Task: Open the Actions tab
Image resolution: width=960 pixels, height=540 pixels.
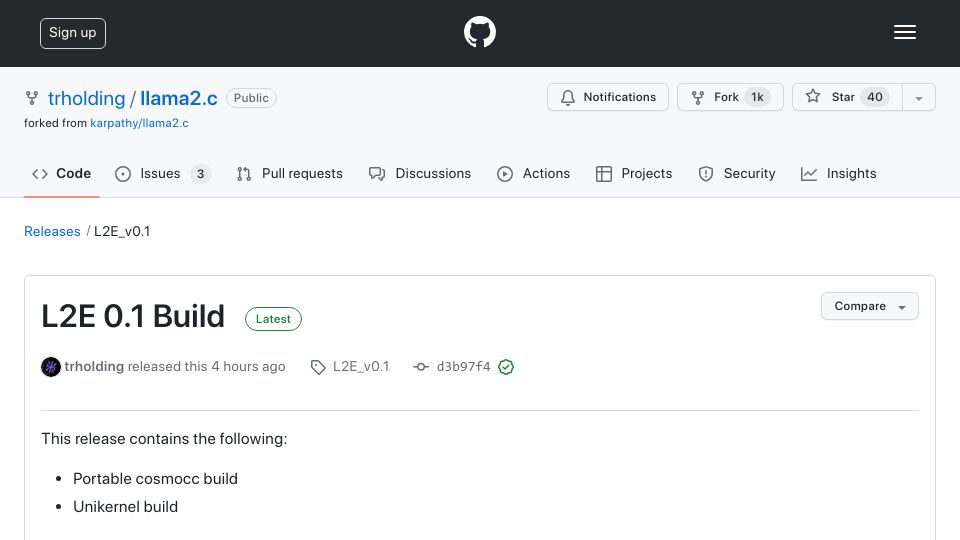Action: (533, 174)
